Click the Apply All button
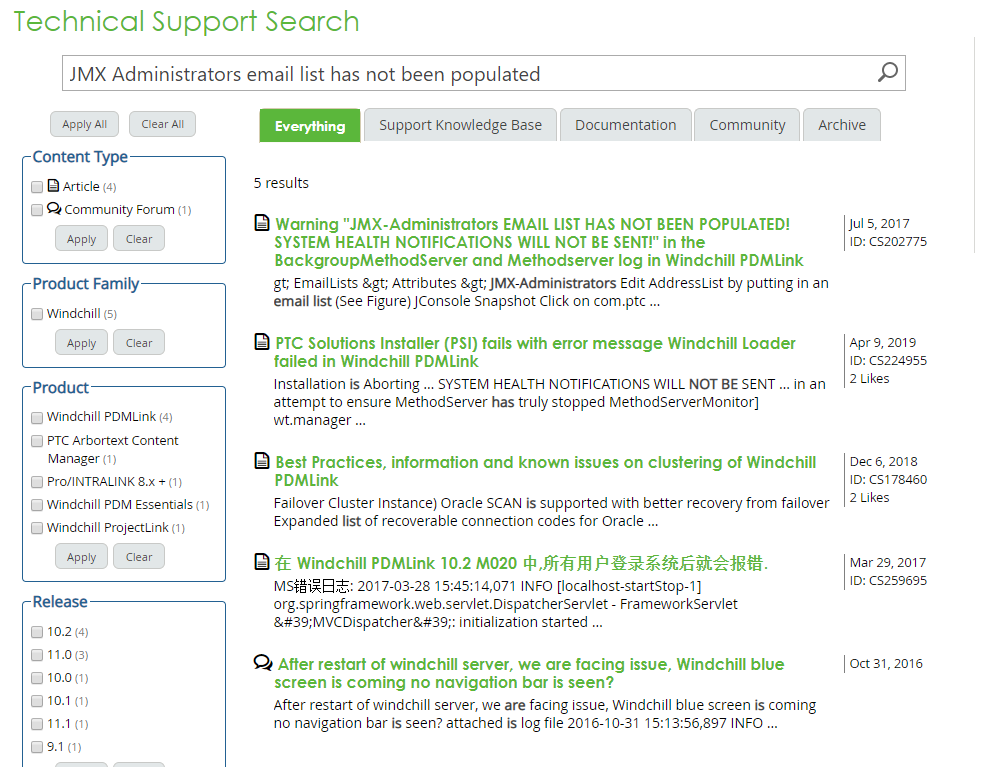The width and height of the screenshot is (985, 767). point(84,124)
